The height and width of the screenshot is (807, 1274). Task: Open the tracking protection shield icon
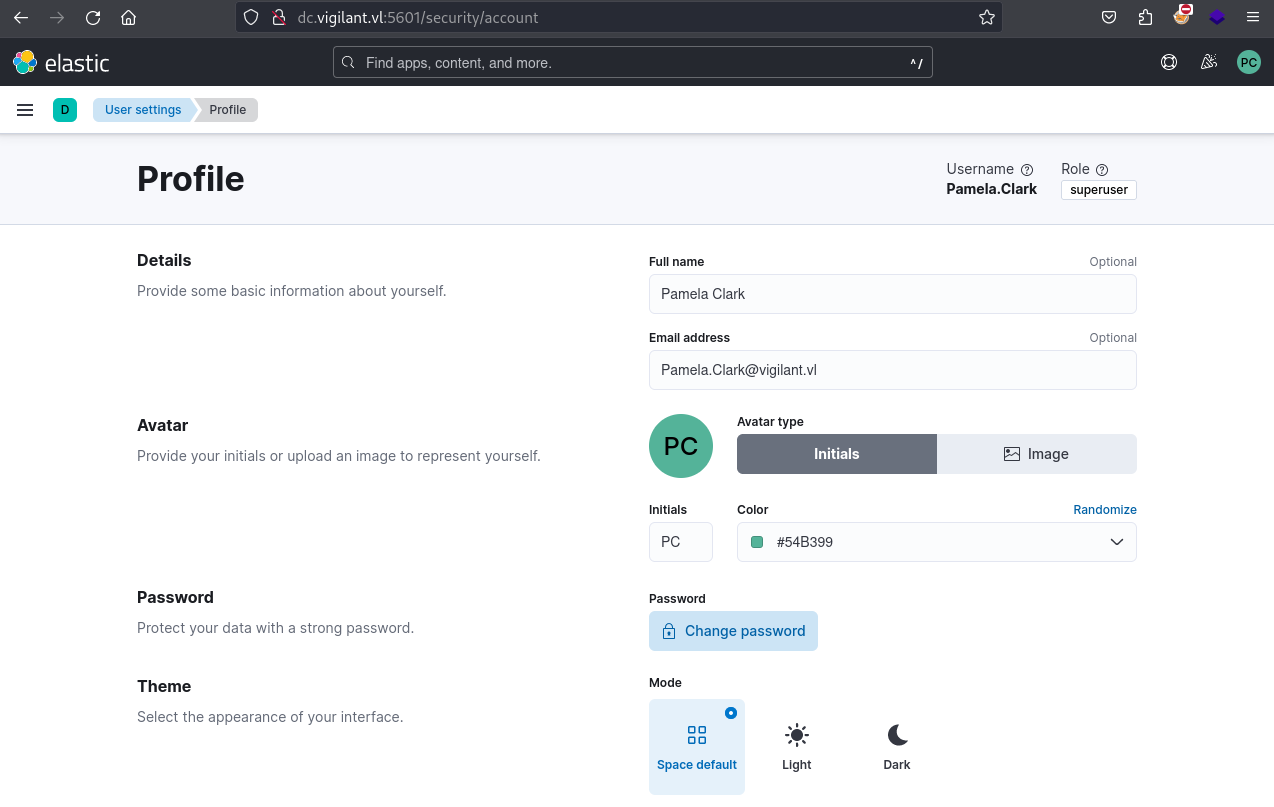[x=251, y=17]
